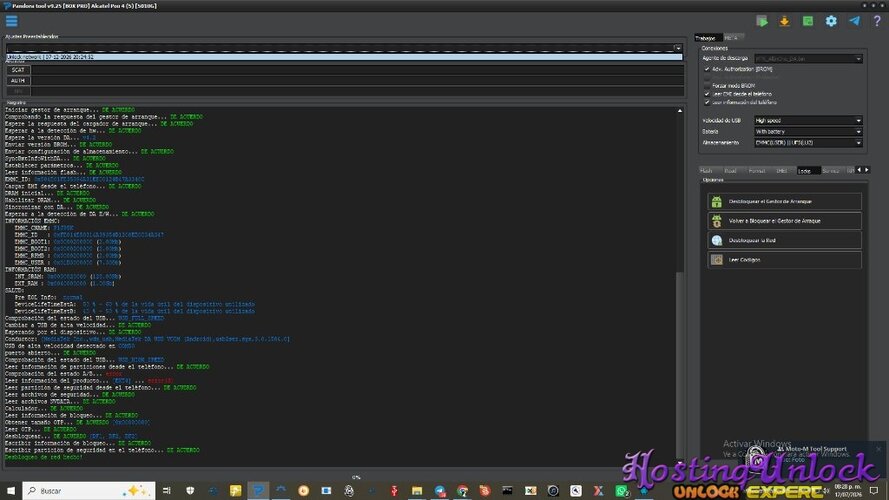
Task: Click the log scrollbar up arrow
Action: pos(680,111)
